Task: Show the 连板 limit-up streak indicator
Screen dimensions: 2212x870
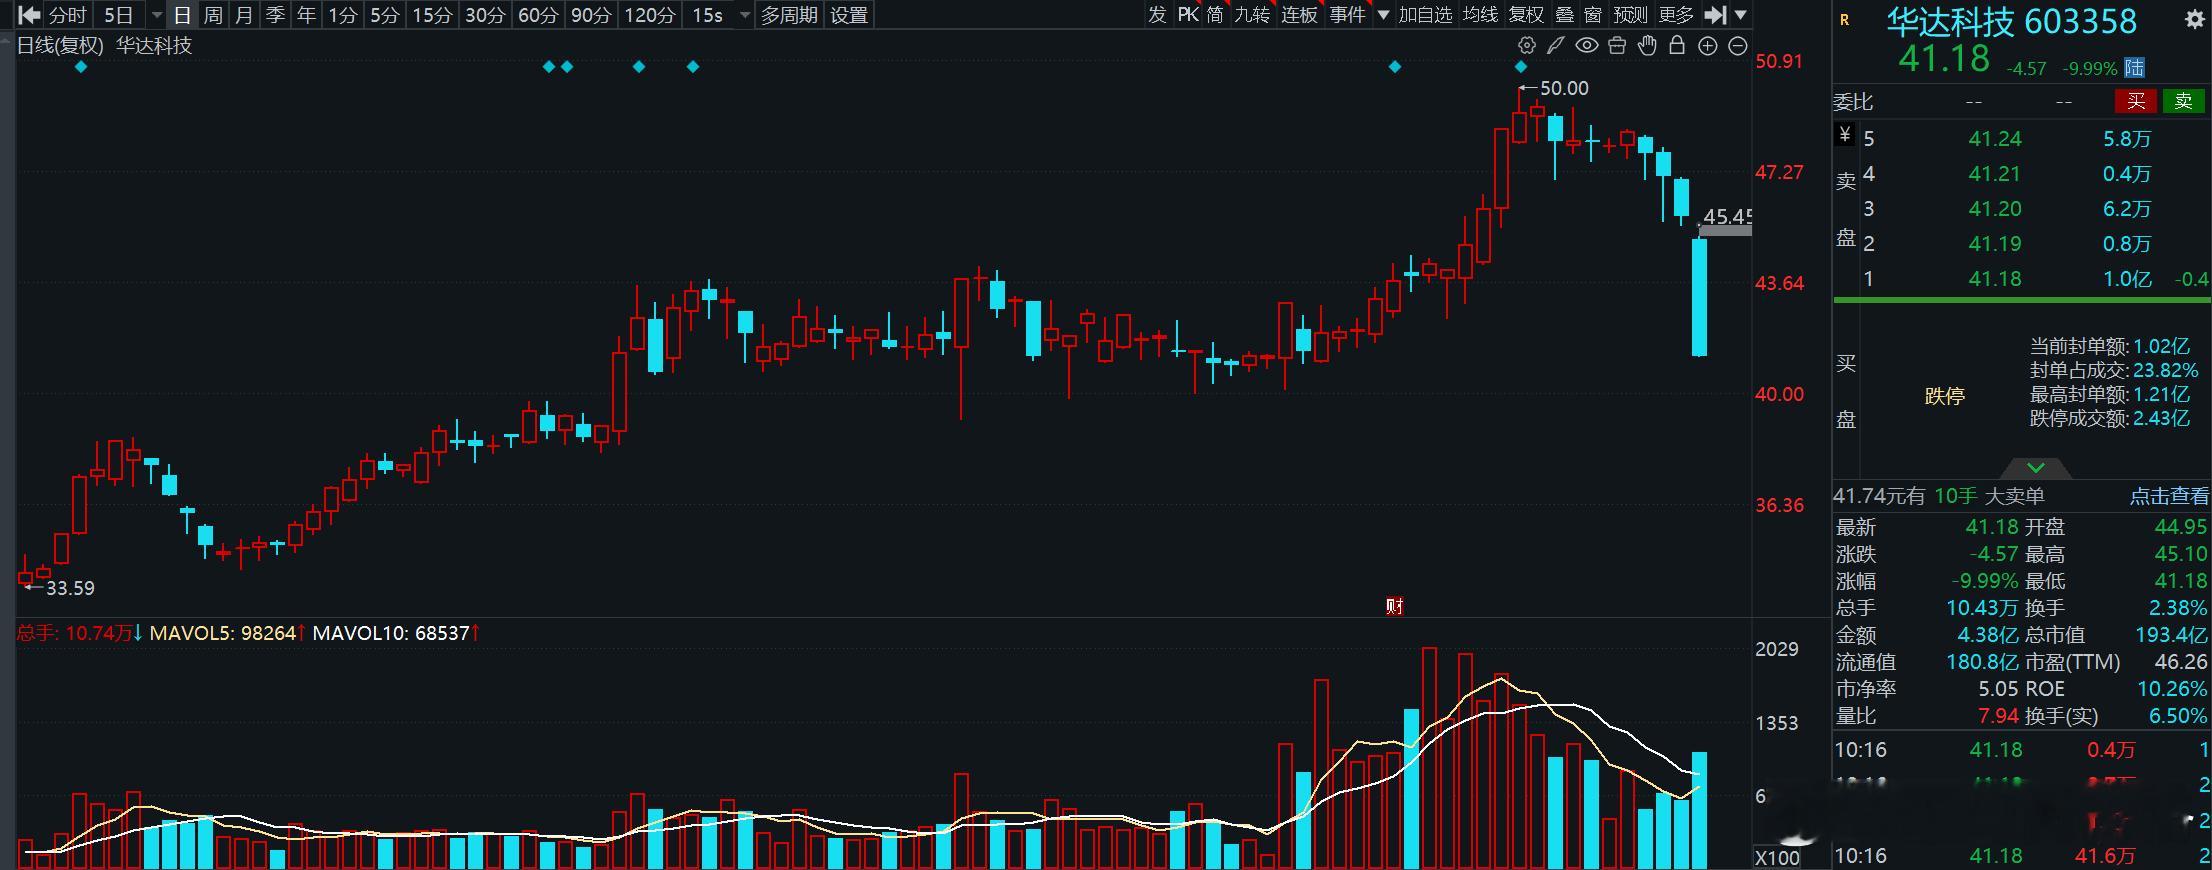Action: point(1299,15)
